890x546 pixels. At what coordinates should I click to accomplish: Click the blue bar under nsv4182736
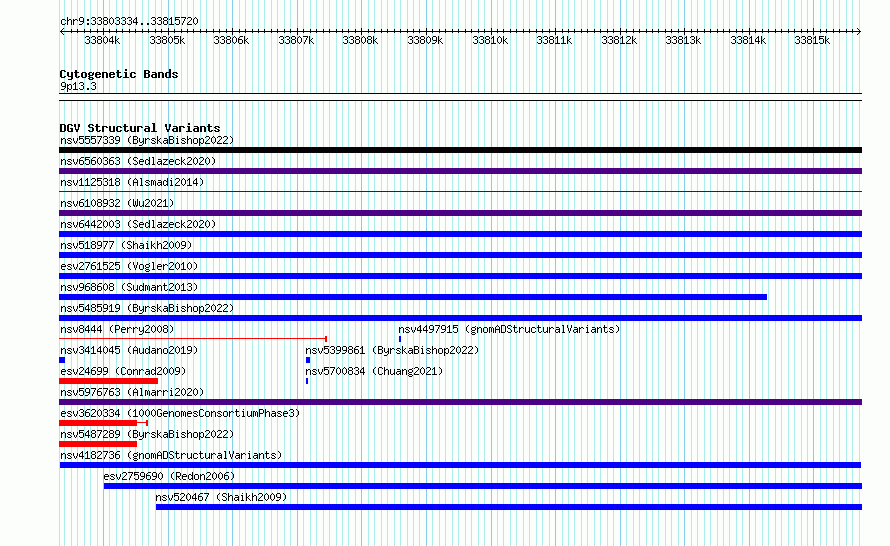(x=460, y=465)
